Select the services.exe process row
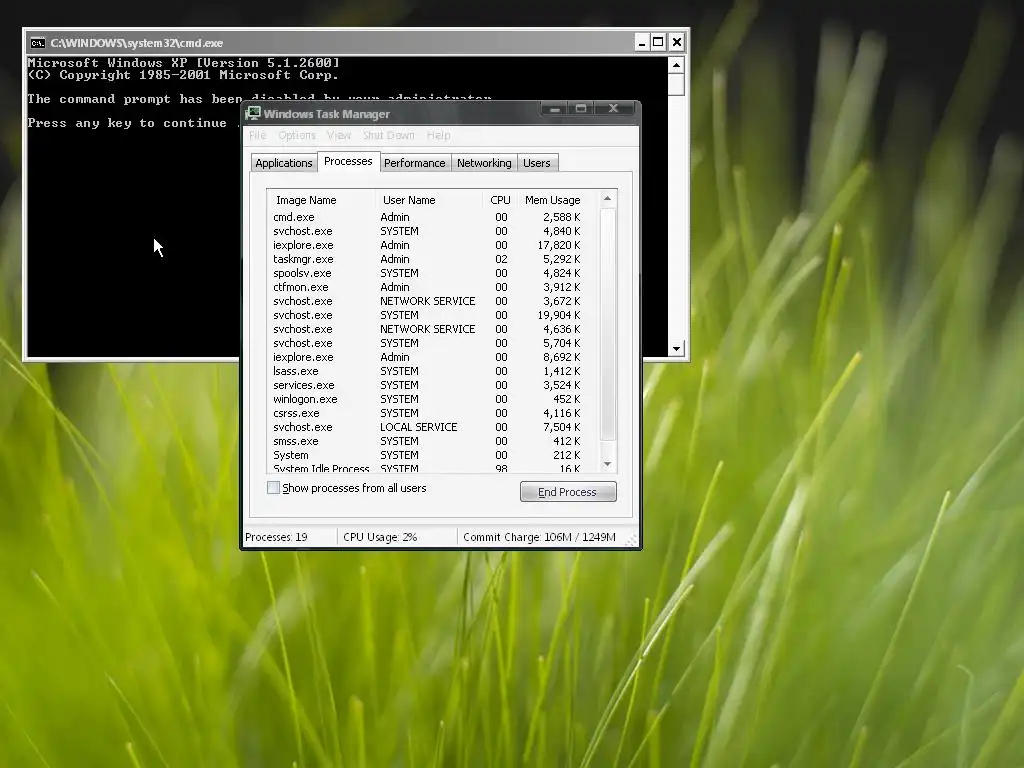Image resolution: width=1024 pixels, height=768 pixels. pyautogui.click(x=432, y=385)
